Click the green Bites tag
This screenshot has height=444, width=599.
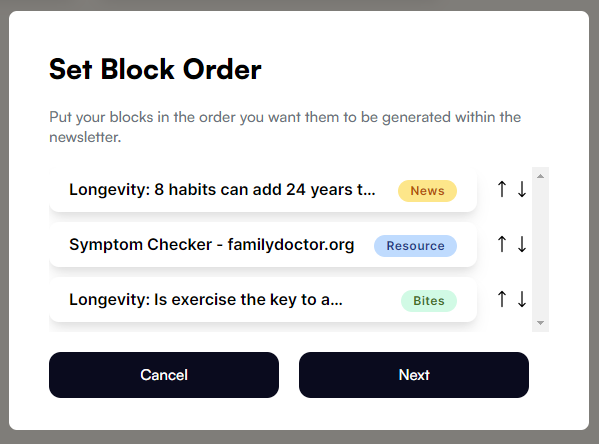click(x=429, y=301)
